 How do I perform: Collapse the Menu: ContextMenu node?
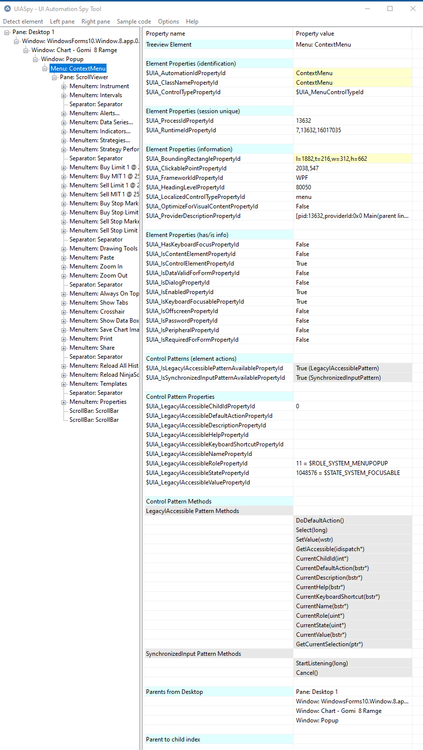[45, 68]
